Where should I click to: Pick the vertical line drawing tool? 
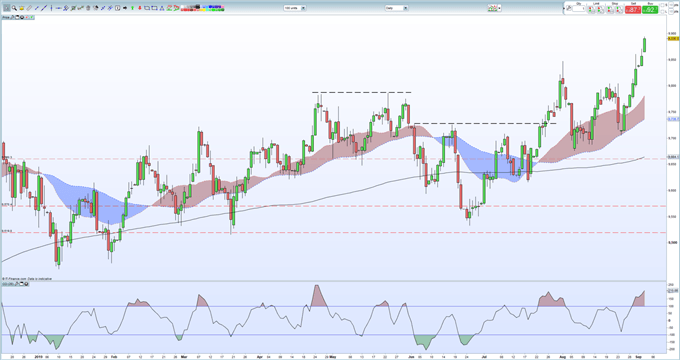pyautogui.click(x=51, y=8)
